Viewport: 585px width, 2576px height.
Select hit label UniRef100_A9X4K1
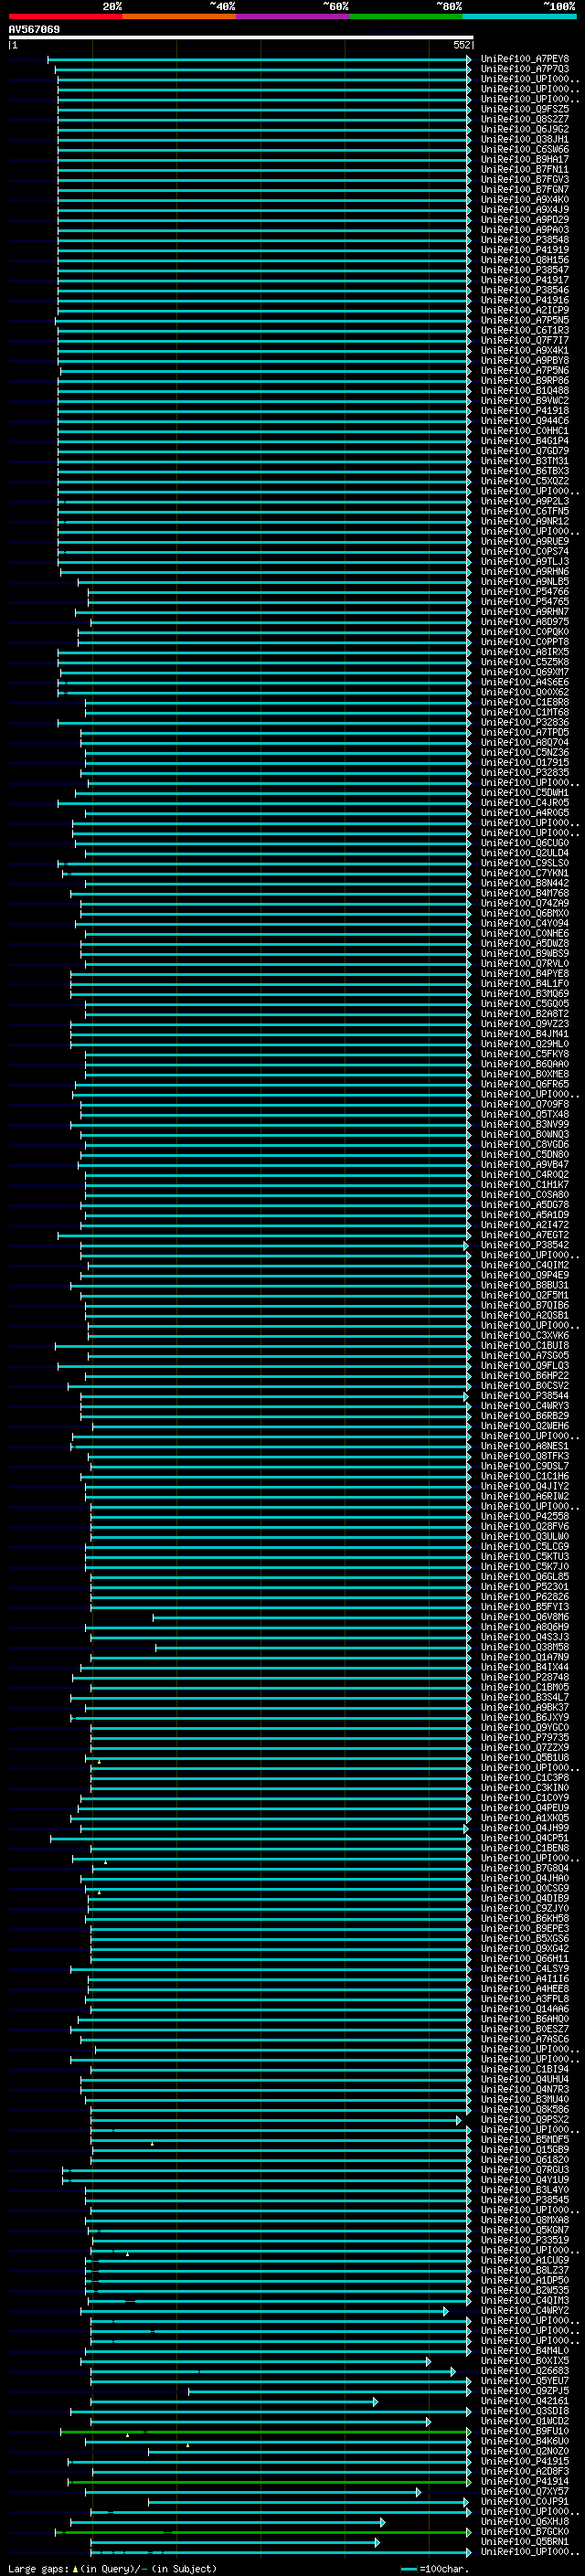pyautogui.click(x=525, y=350)
